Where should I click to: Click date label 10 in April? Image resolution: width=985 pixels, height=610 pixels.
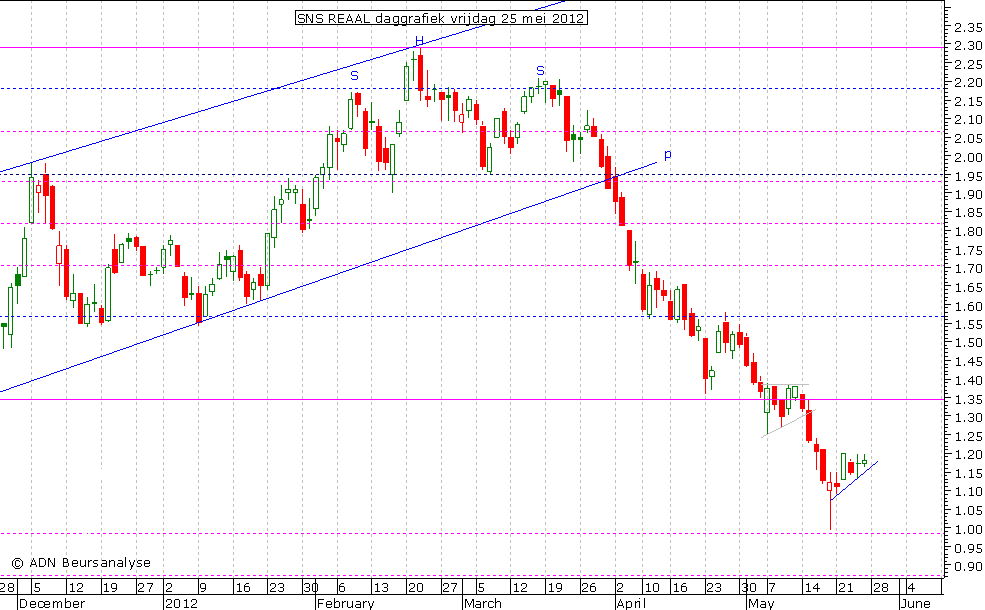652,588
